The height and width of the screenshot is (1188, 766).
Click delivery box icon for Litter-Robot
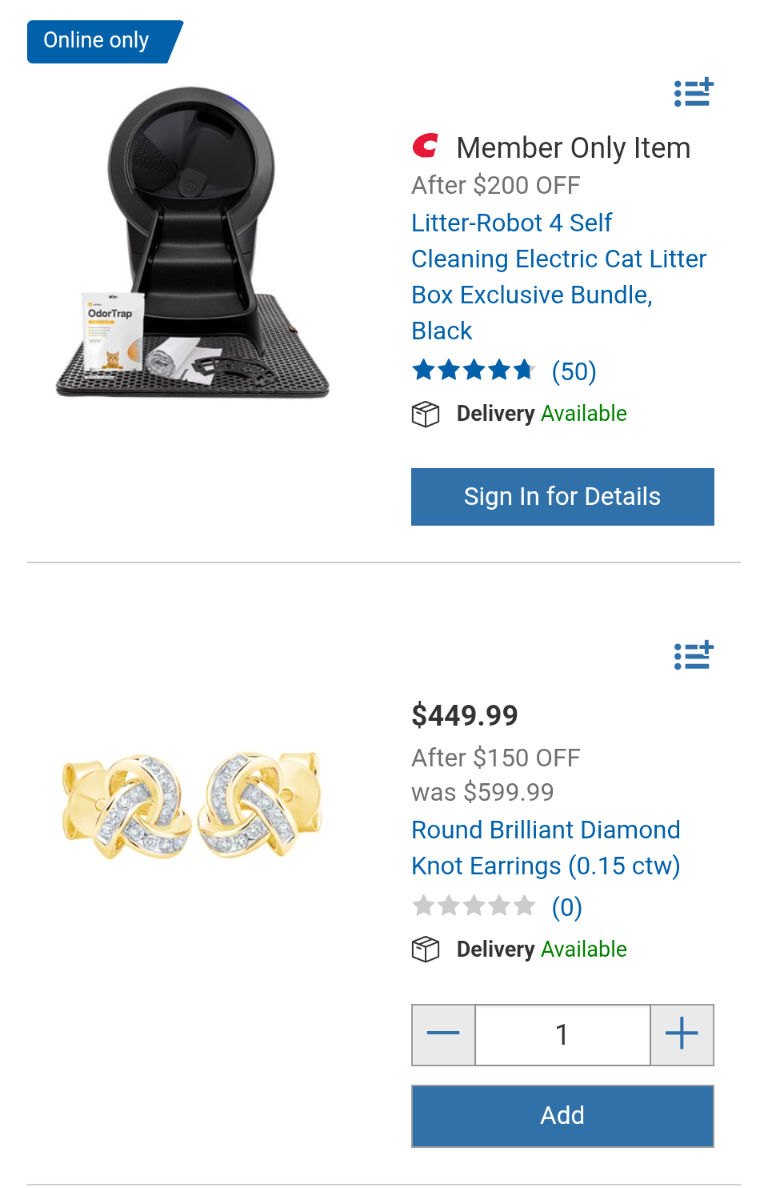click(x=426, y=414)
